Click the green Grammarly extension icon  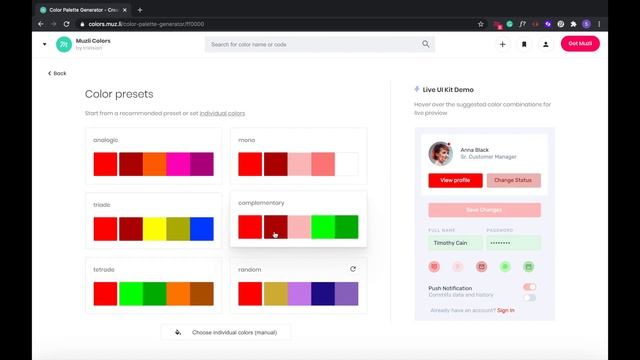coord(509,24)
